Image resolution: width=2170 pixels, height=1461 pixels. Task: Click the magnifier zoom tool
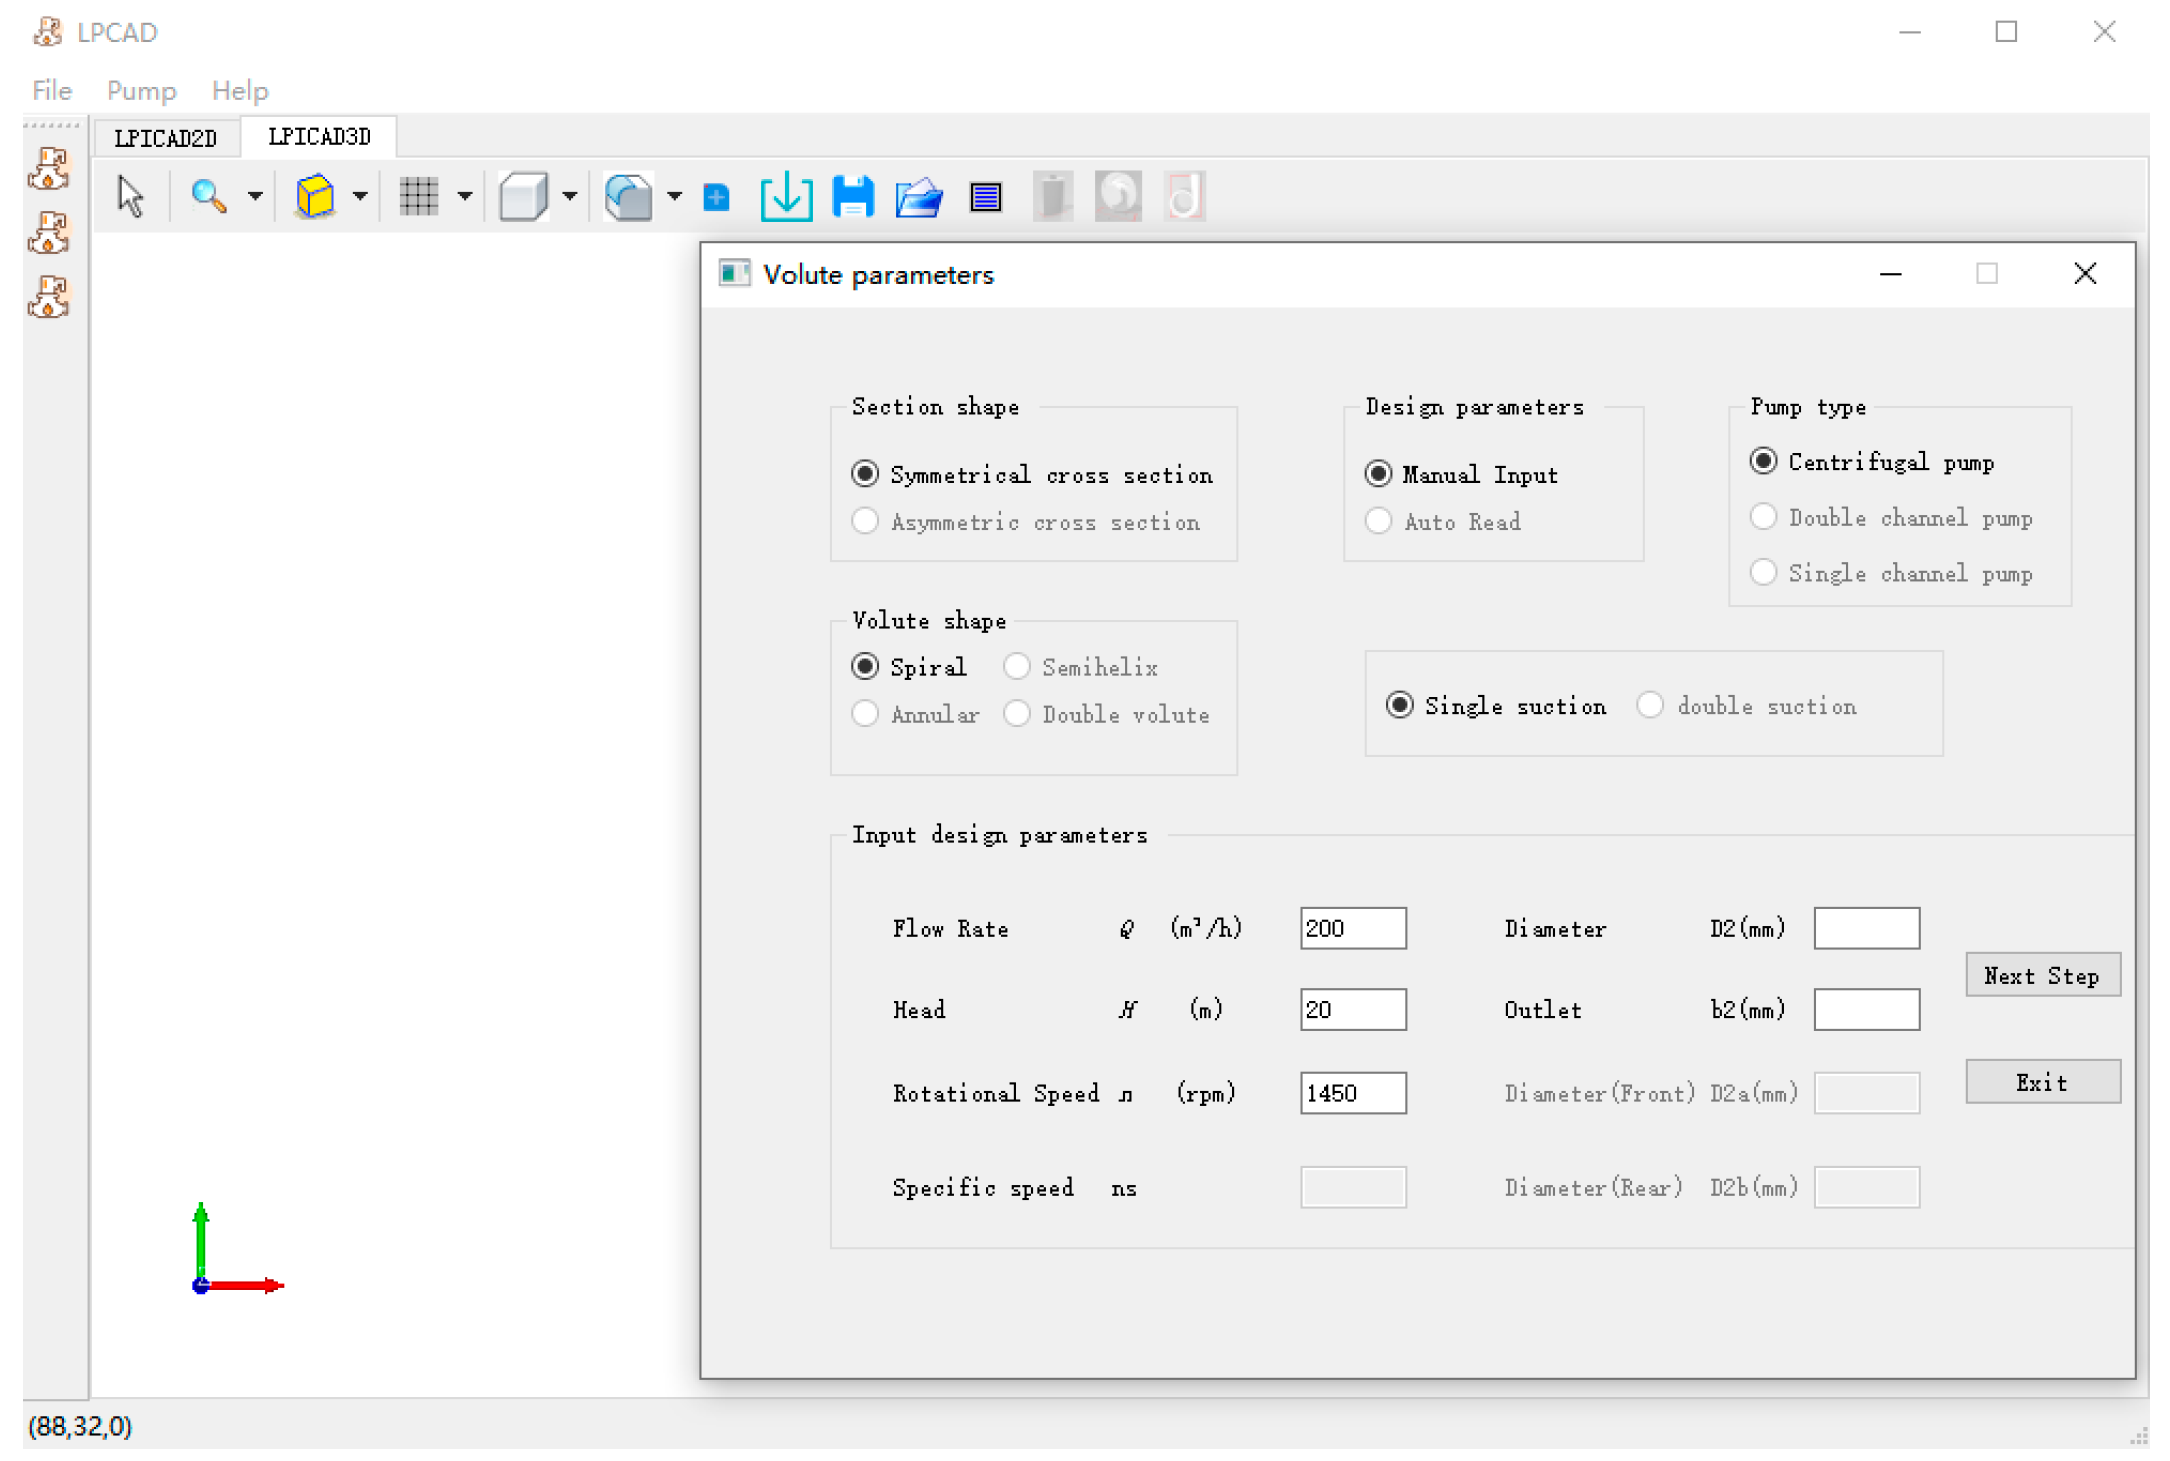(x=208, y=196)
